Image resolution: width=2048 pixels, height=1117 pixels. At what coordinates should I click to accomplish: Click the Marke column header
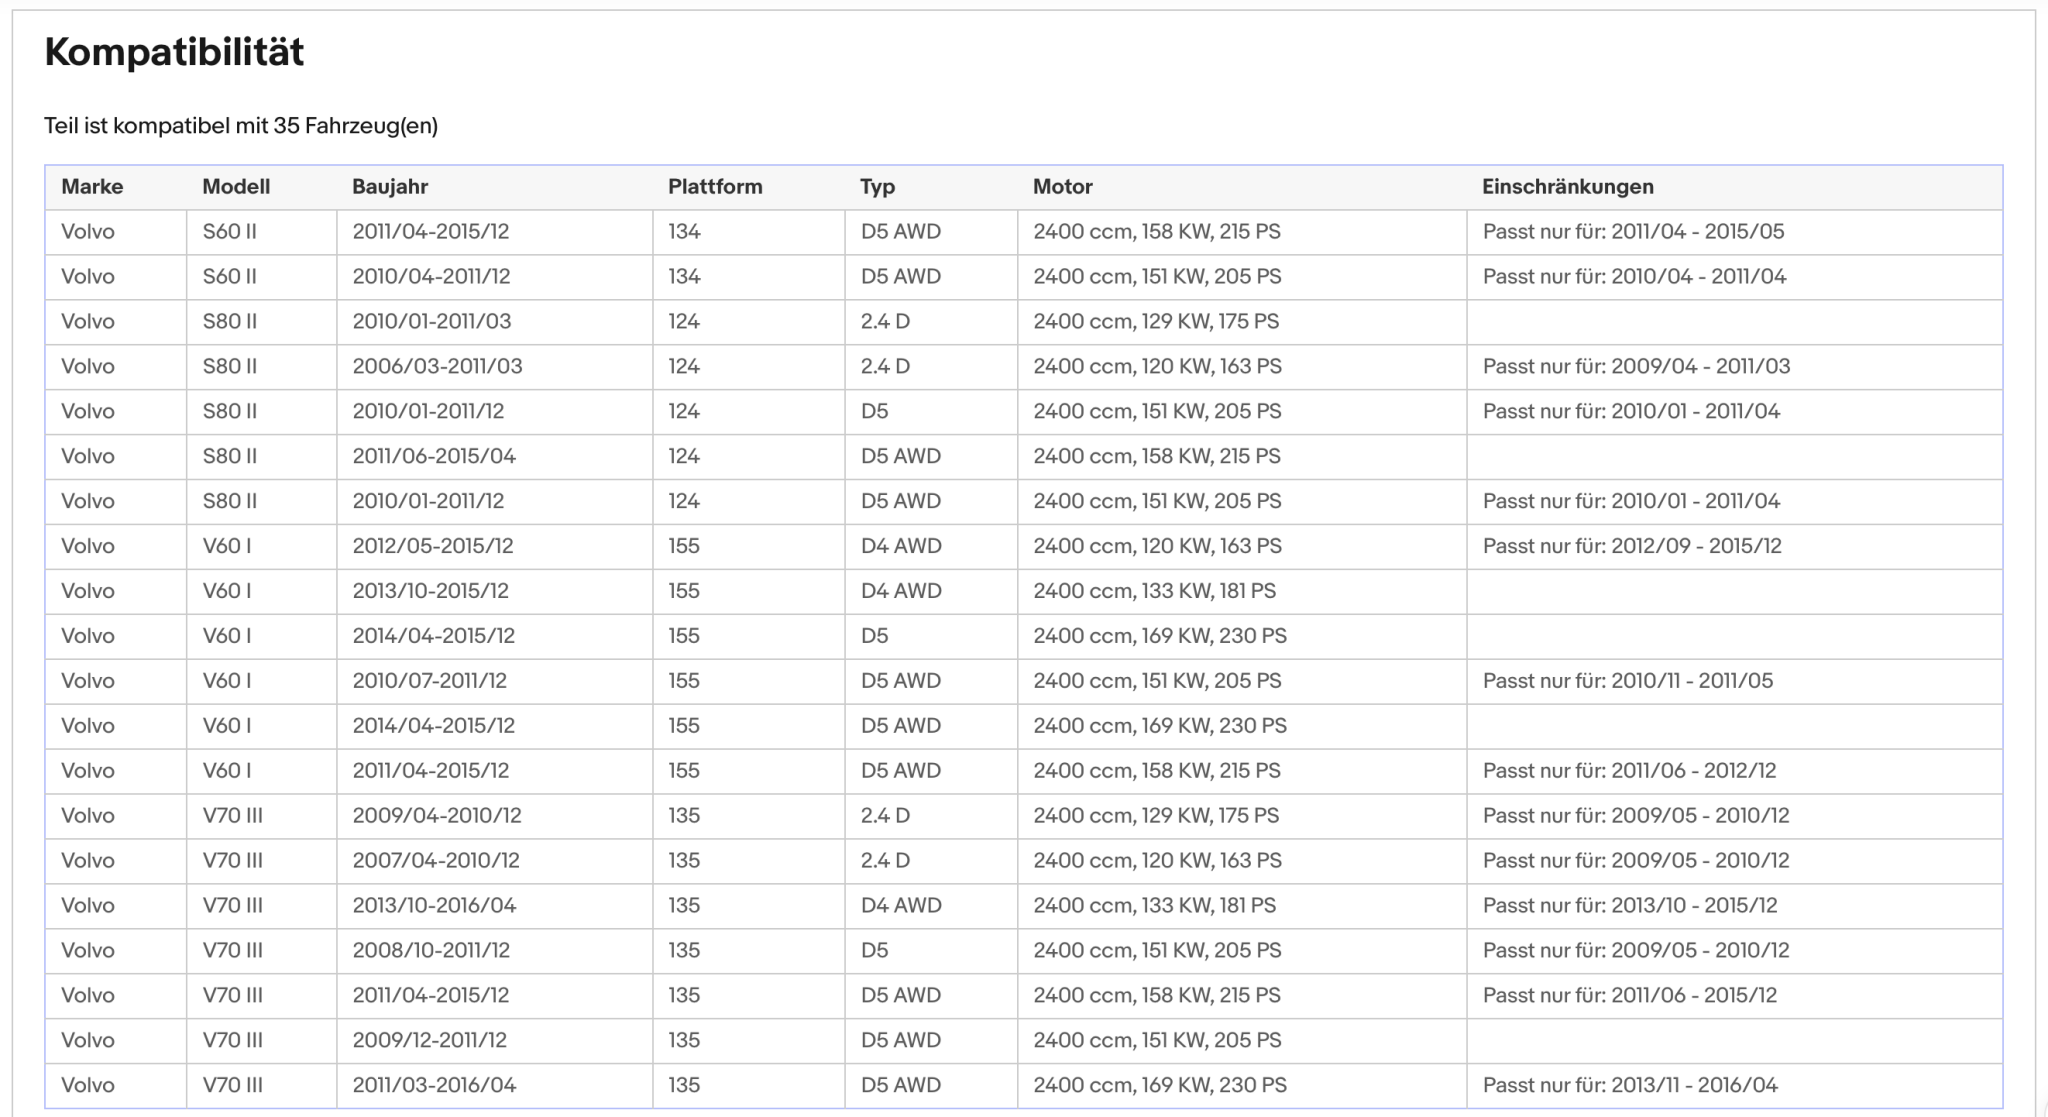(92, 187)
